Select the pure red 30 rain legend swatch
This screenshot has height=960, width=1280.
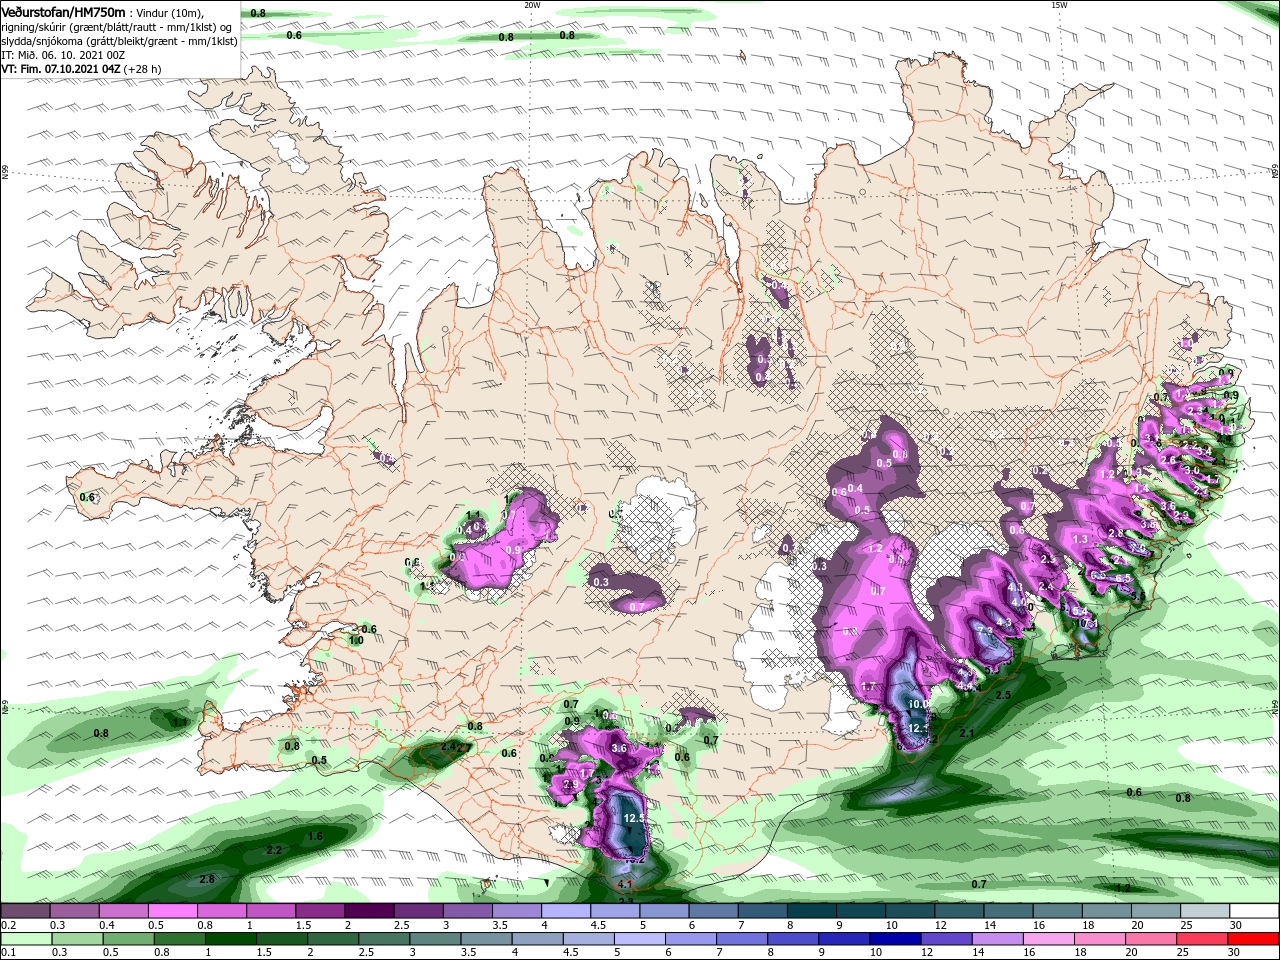(x=1254, y=939)
